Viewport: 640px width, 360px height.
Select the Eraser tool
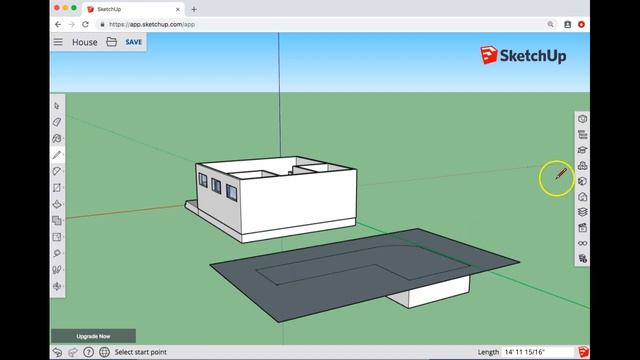coord(57,122)
